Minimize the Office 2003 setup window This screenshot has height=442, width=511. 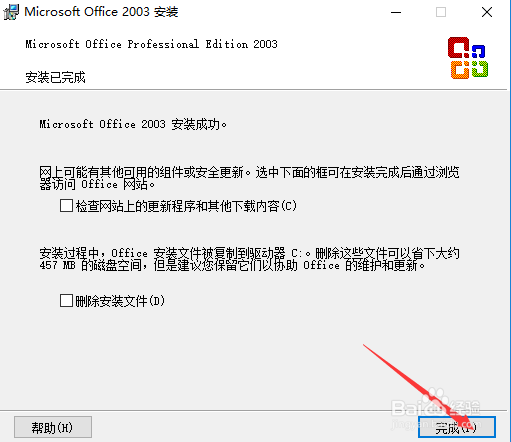396,12
